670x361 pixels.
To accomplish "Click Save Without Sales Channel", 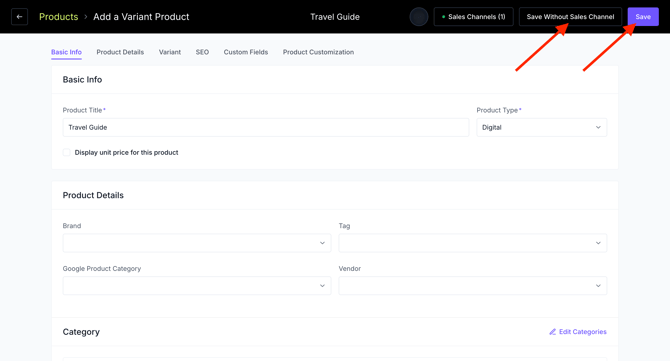I will click(570, 17).
